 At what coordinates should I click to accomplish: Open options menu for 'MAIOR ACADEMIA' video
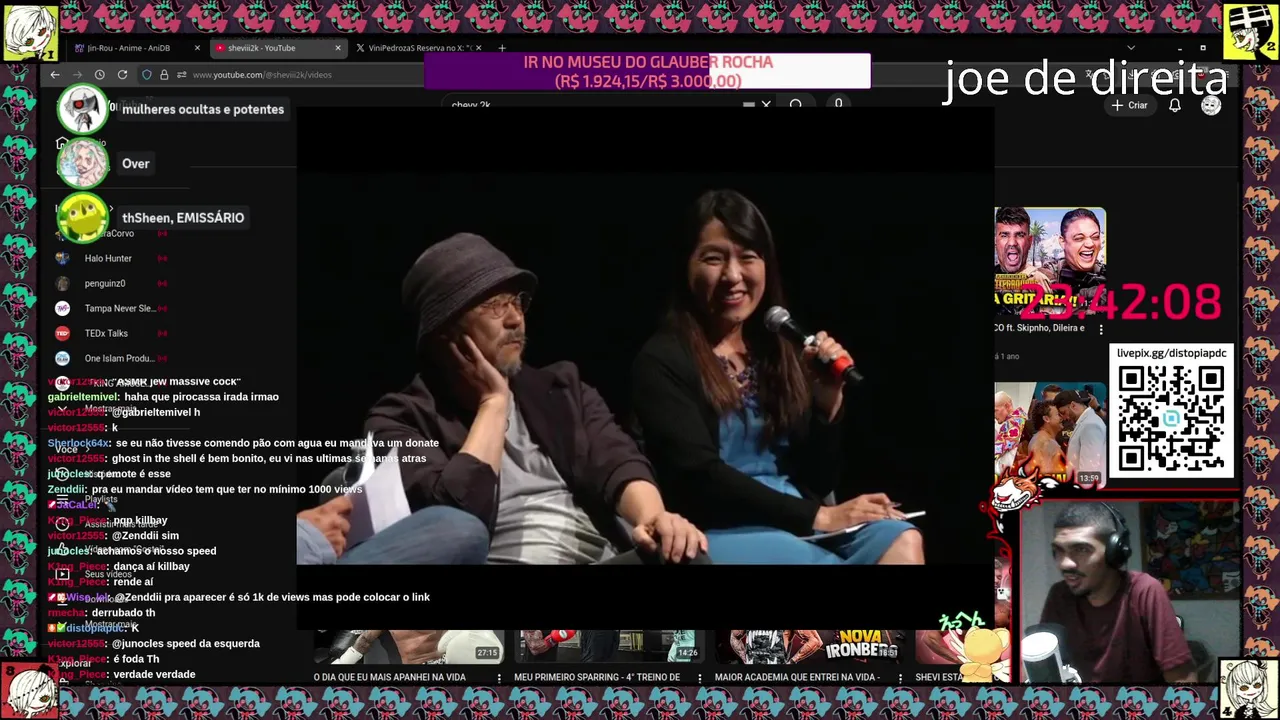pyautogui.click(x=899, y=677)
